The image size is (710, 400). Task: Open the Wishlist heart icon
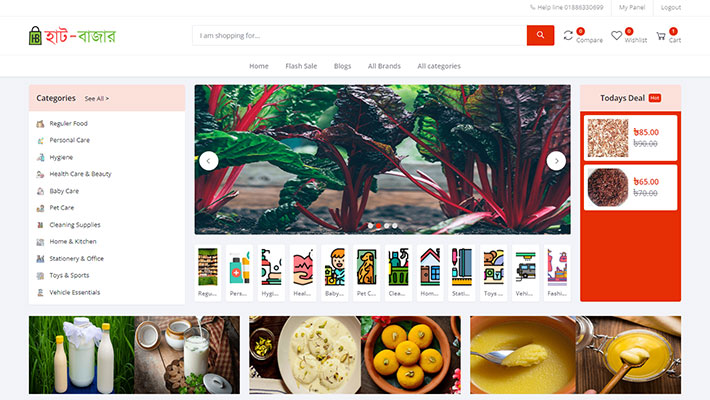[616, 35]
